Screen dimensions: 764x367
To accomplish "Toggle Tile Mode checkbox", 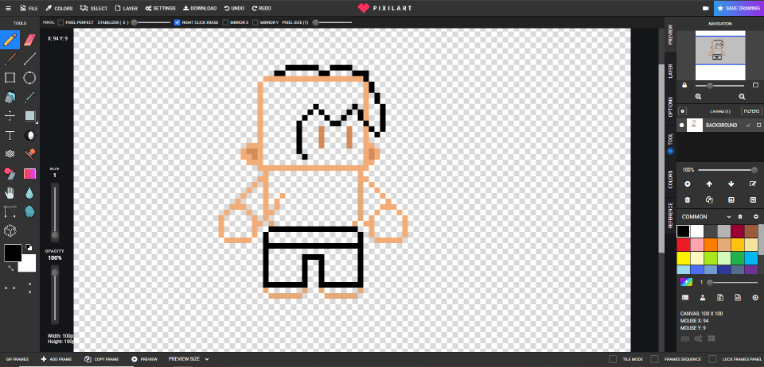I will pyautogui.click(x=613, y=359).
